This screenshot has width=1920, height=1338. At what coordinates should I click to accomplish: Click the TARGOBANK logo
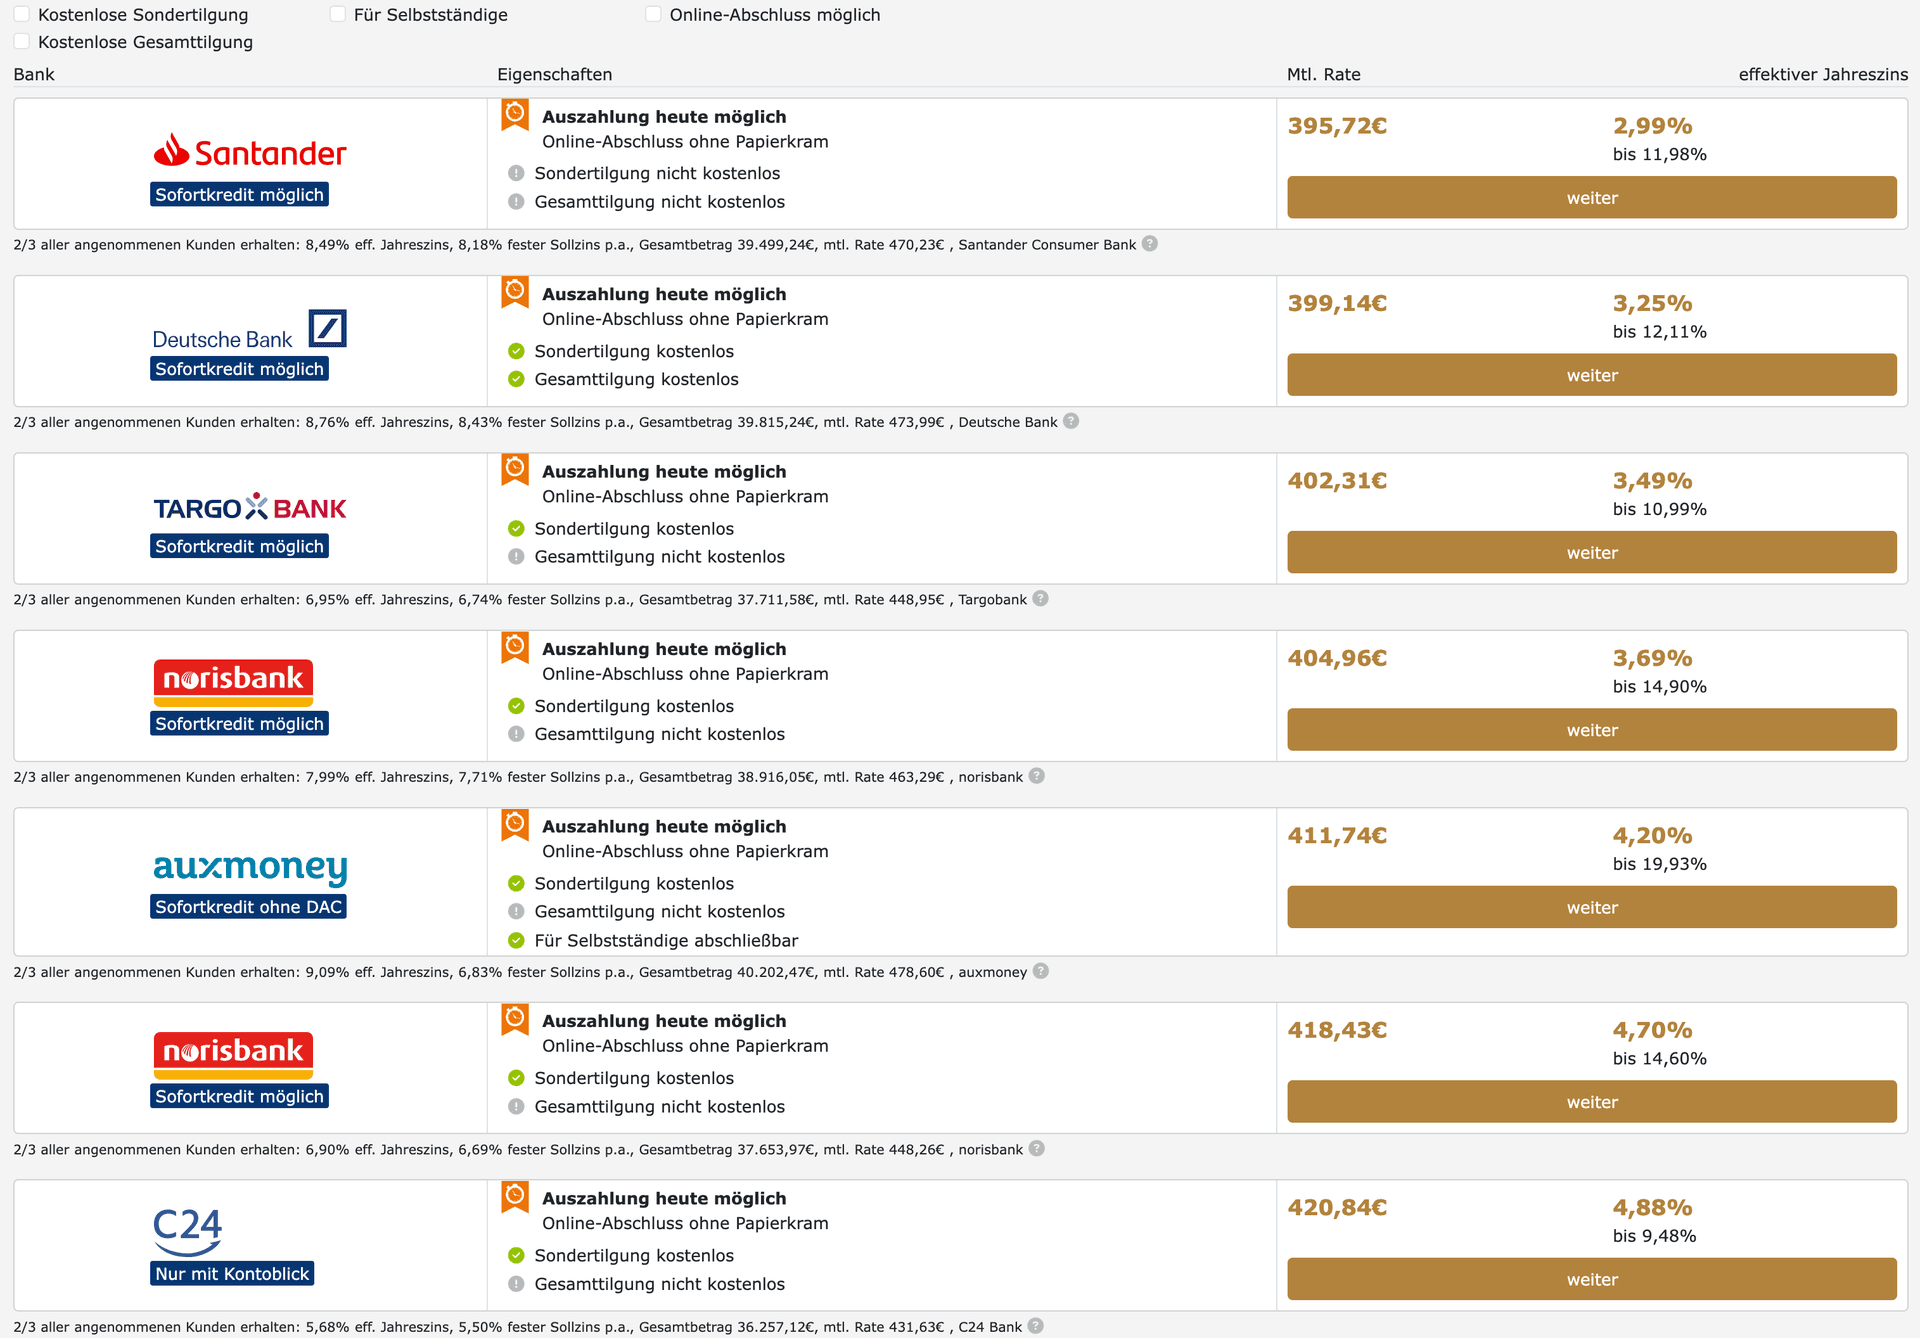pos(250,508)
